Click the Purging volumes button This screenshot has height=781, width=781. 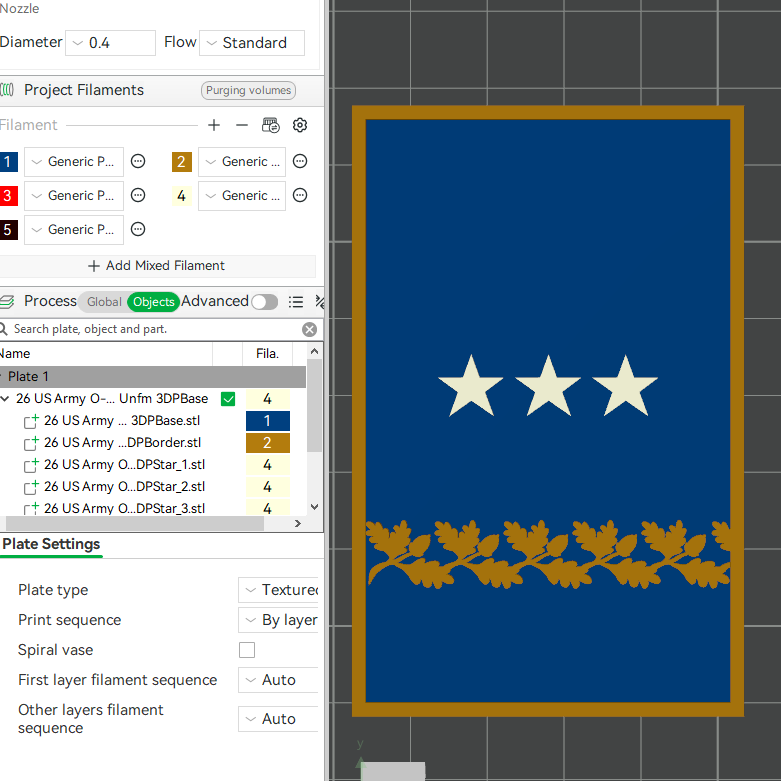point(249,90)
